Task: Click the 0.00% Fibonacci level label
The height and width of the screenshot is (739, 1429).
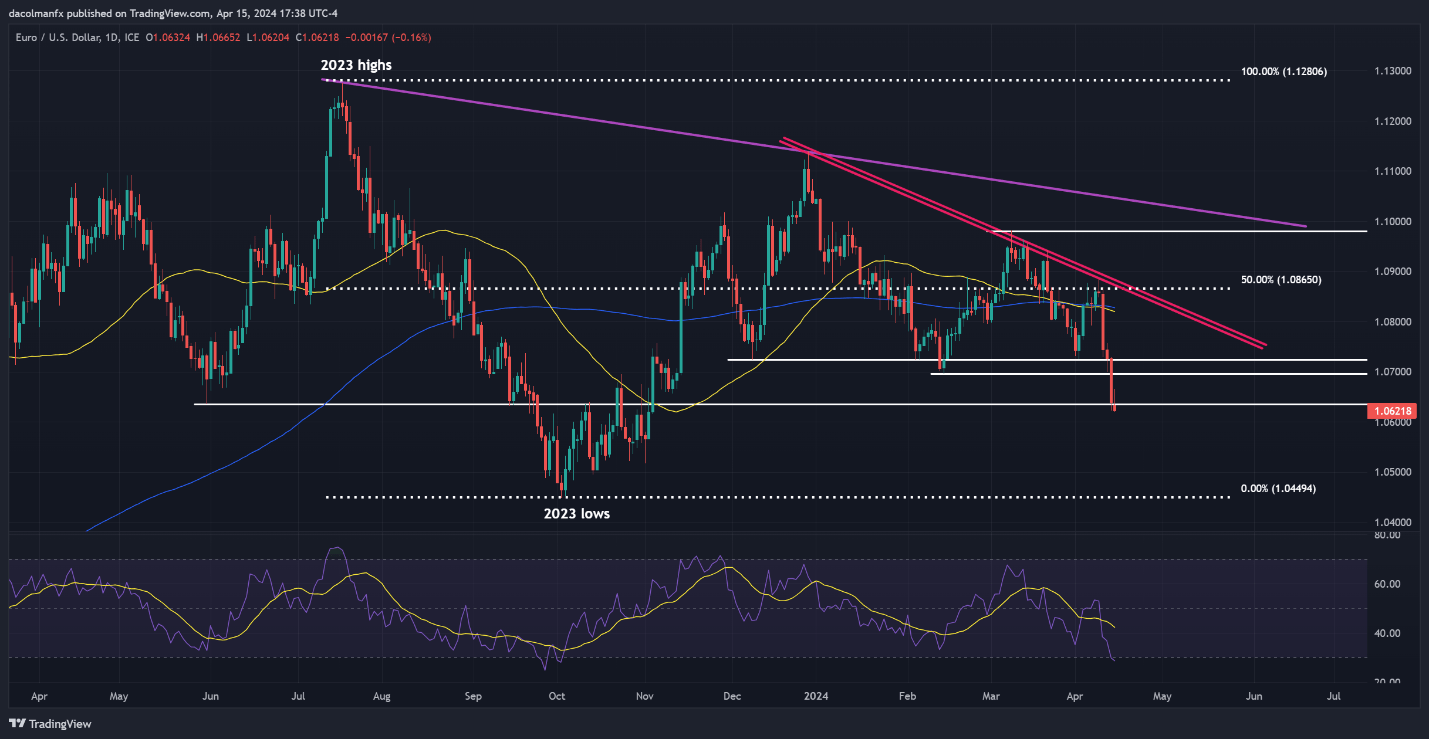Action: click(1277, 488)
